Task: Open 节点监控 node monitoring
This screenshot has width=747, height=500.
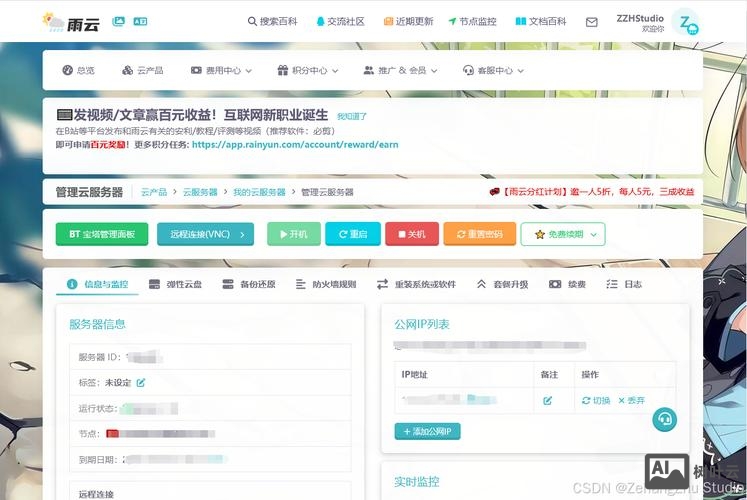Action: [473, 21]
